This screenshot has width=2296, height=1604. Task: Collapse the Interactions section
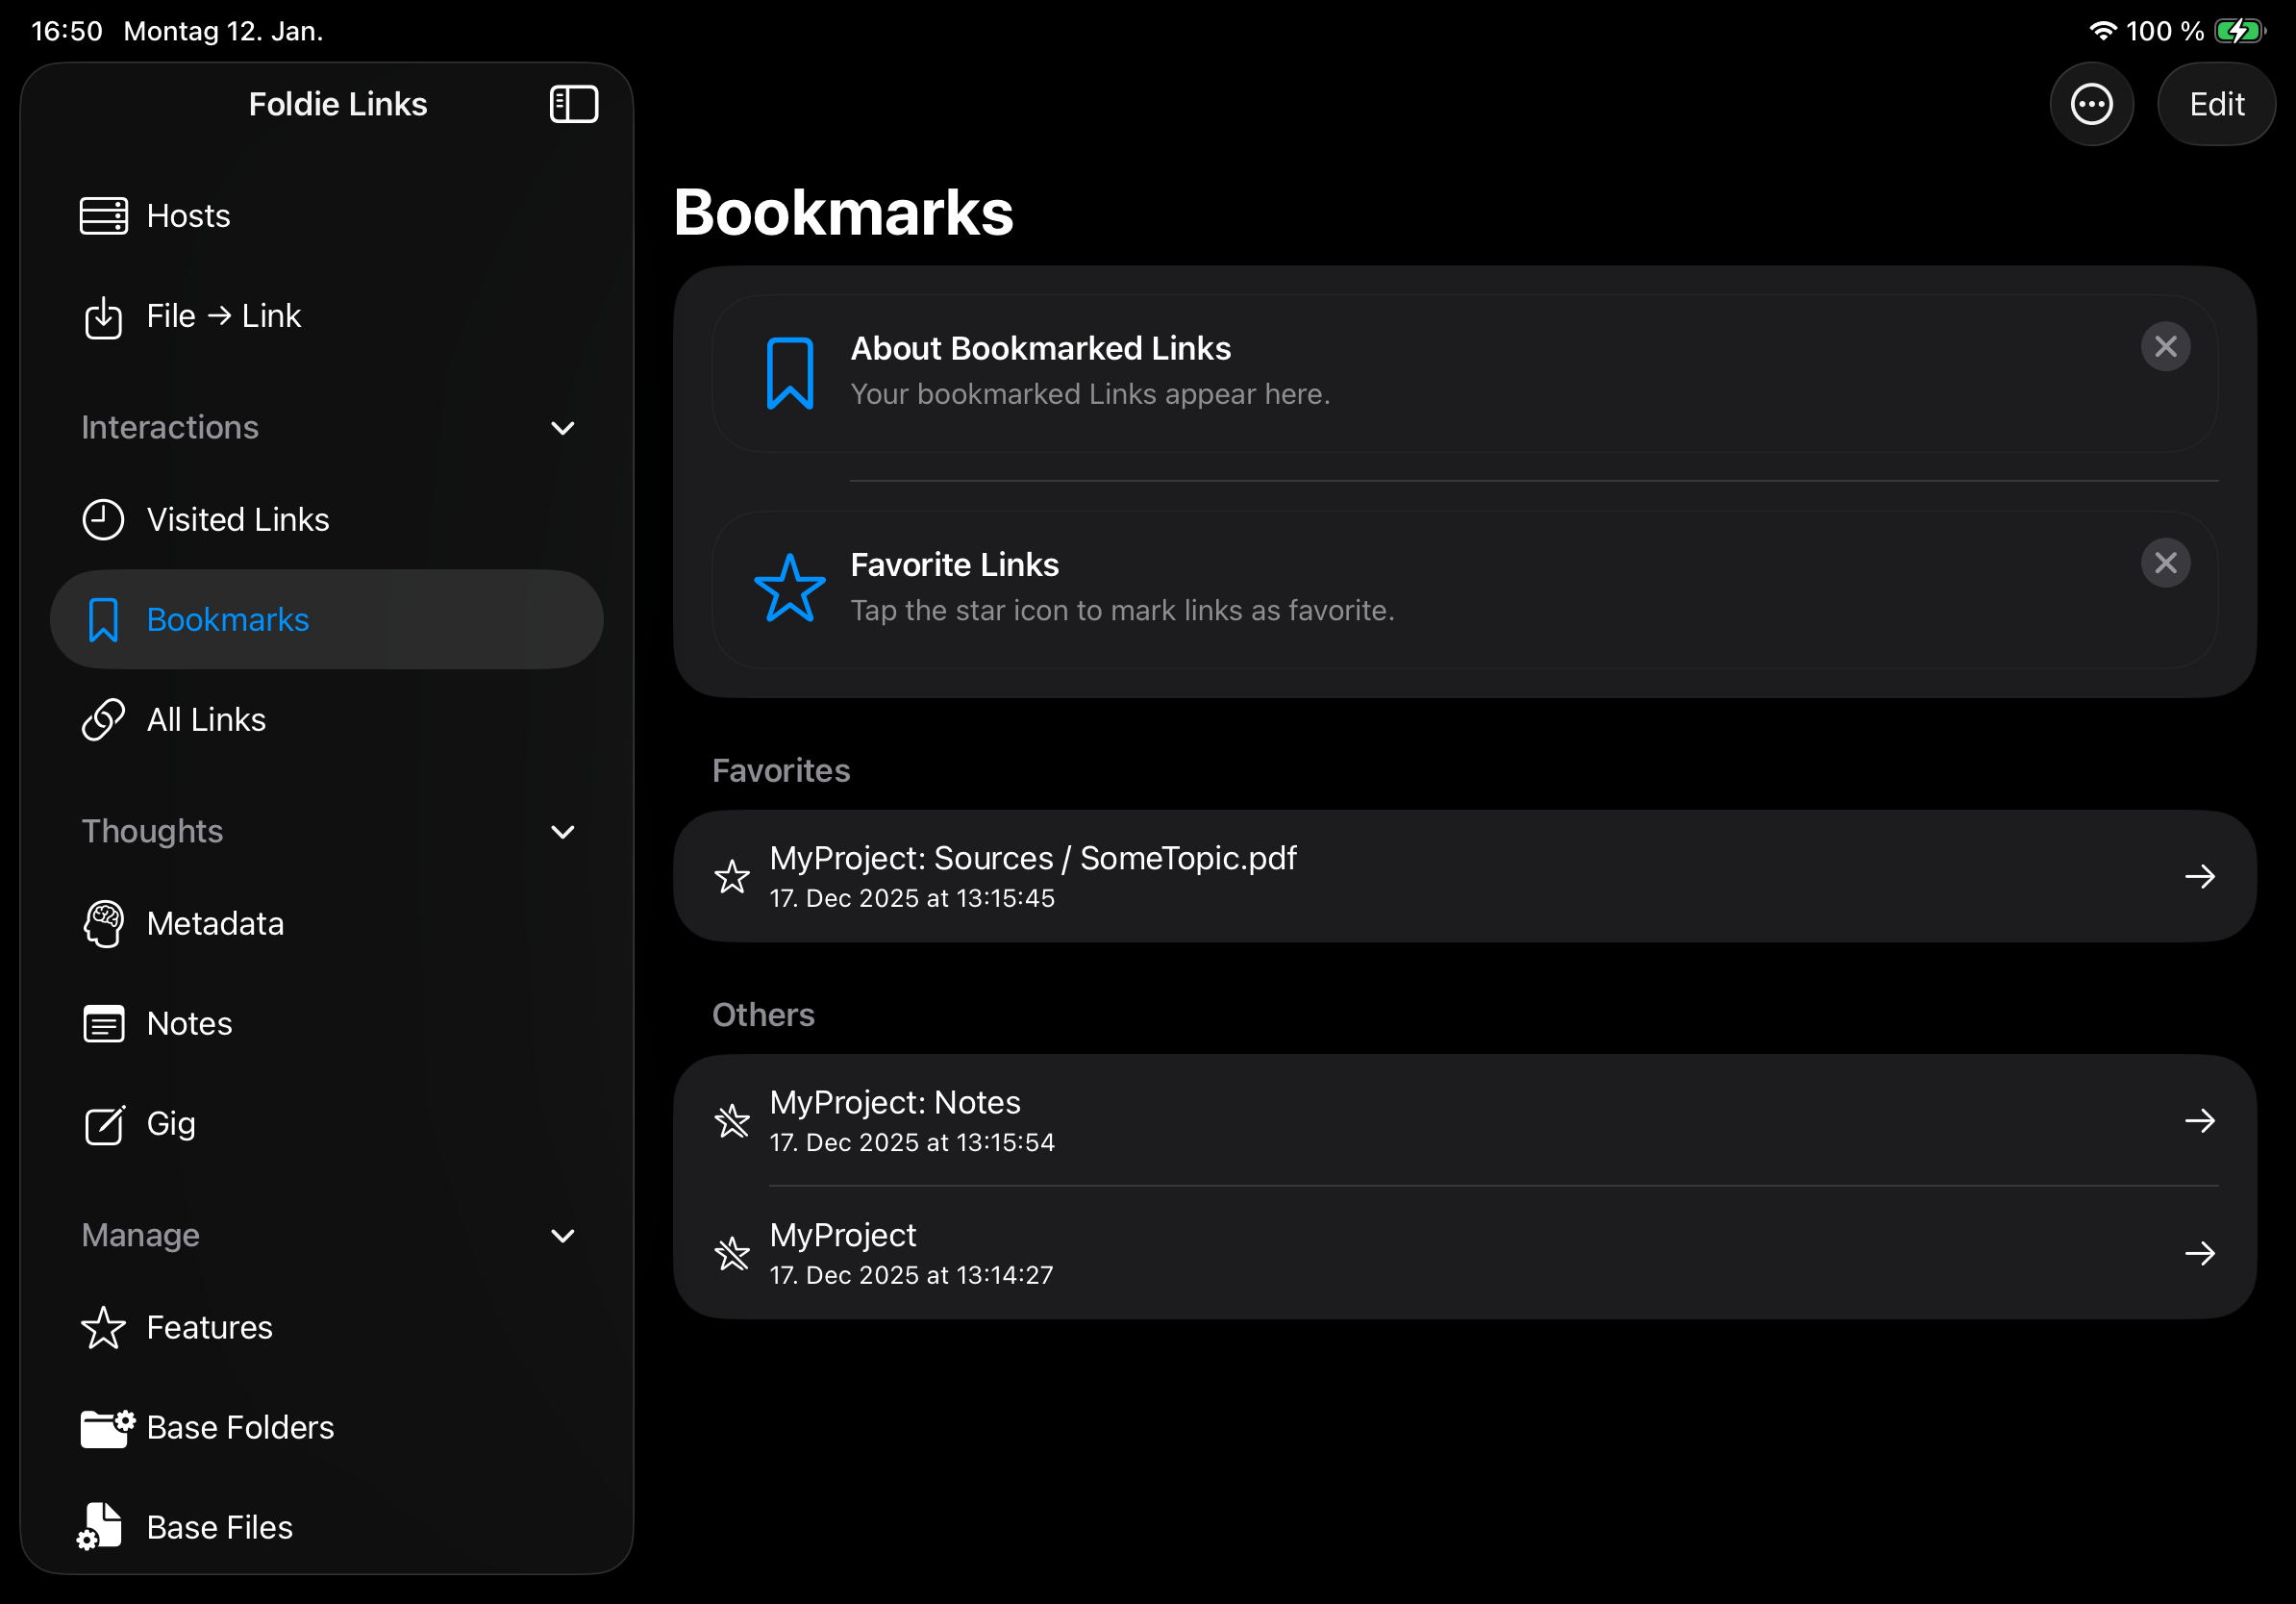(x=563, y=428)
